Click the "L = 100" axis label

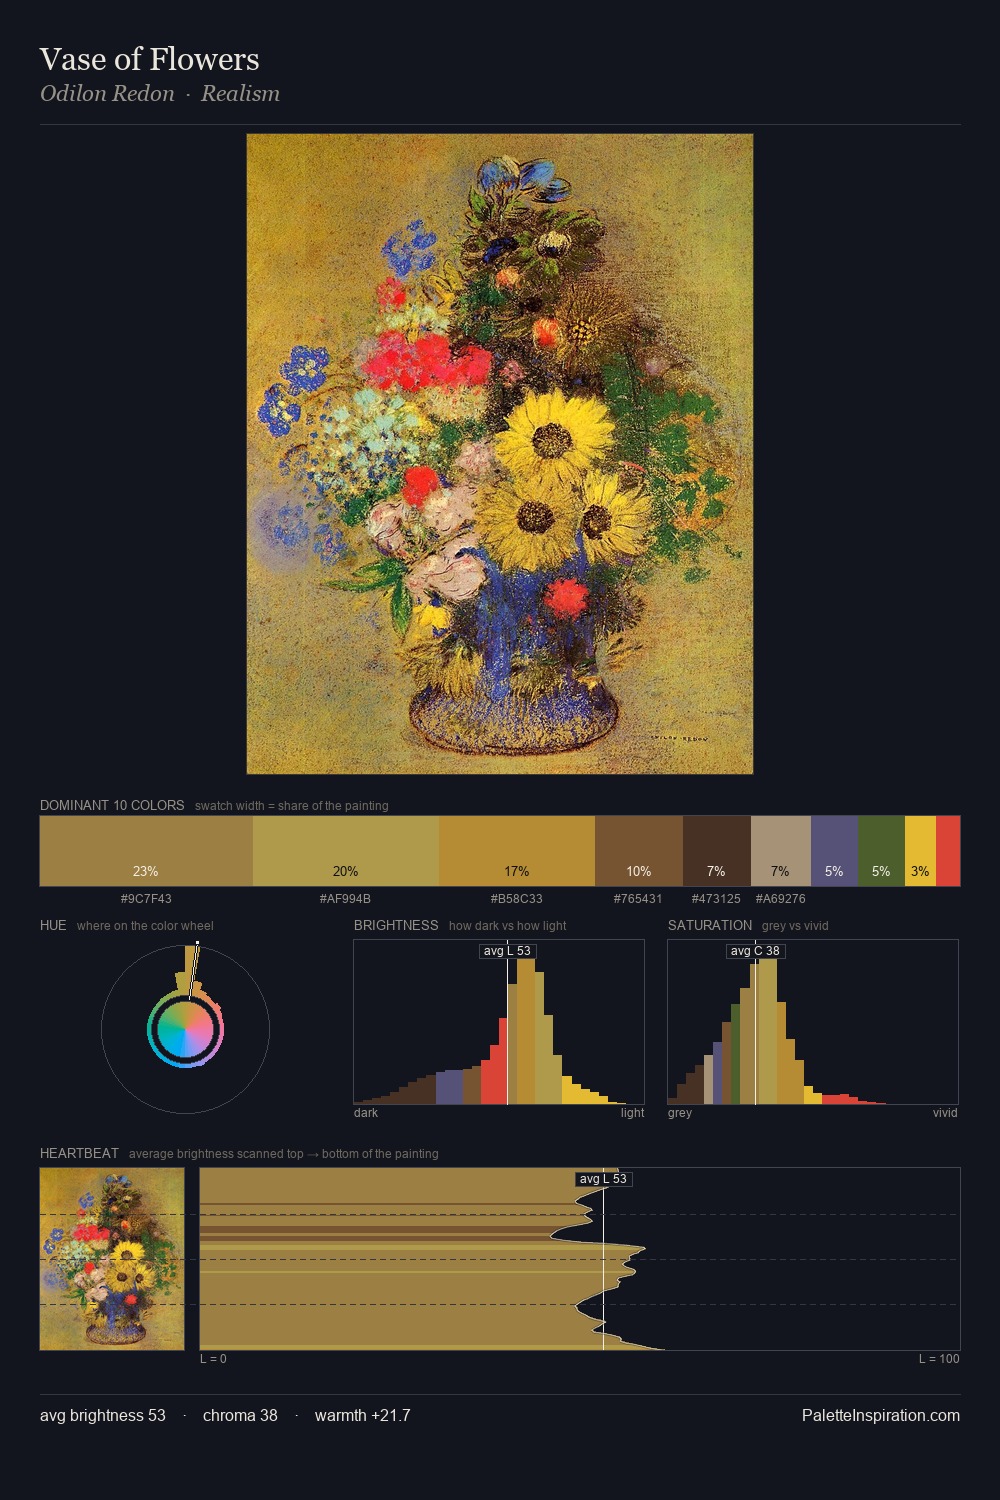pos(939,1359)
